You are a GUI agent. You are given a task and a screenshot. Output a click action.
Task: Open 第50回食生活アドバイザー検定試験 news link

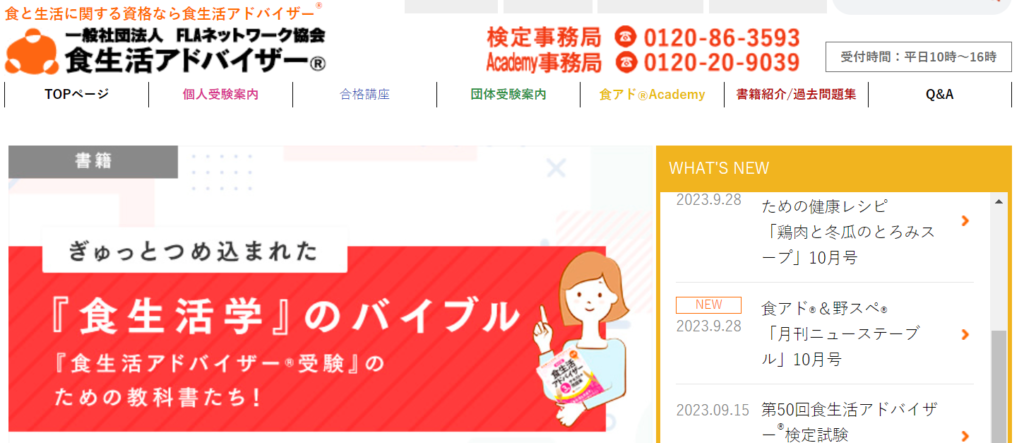(x=850, y=421)
